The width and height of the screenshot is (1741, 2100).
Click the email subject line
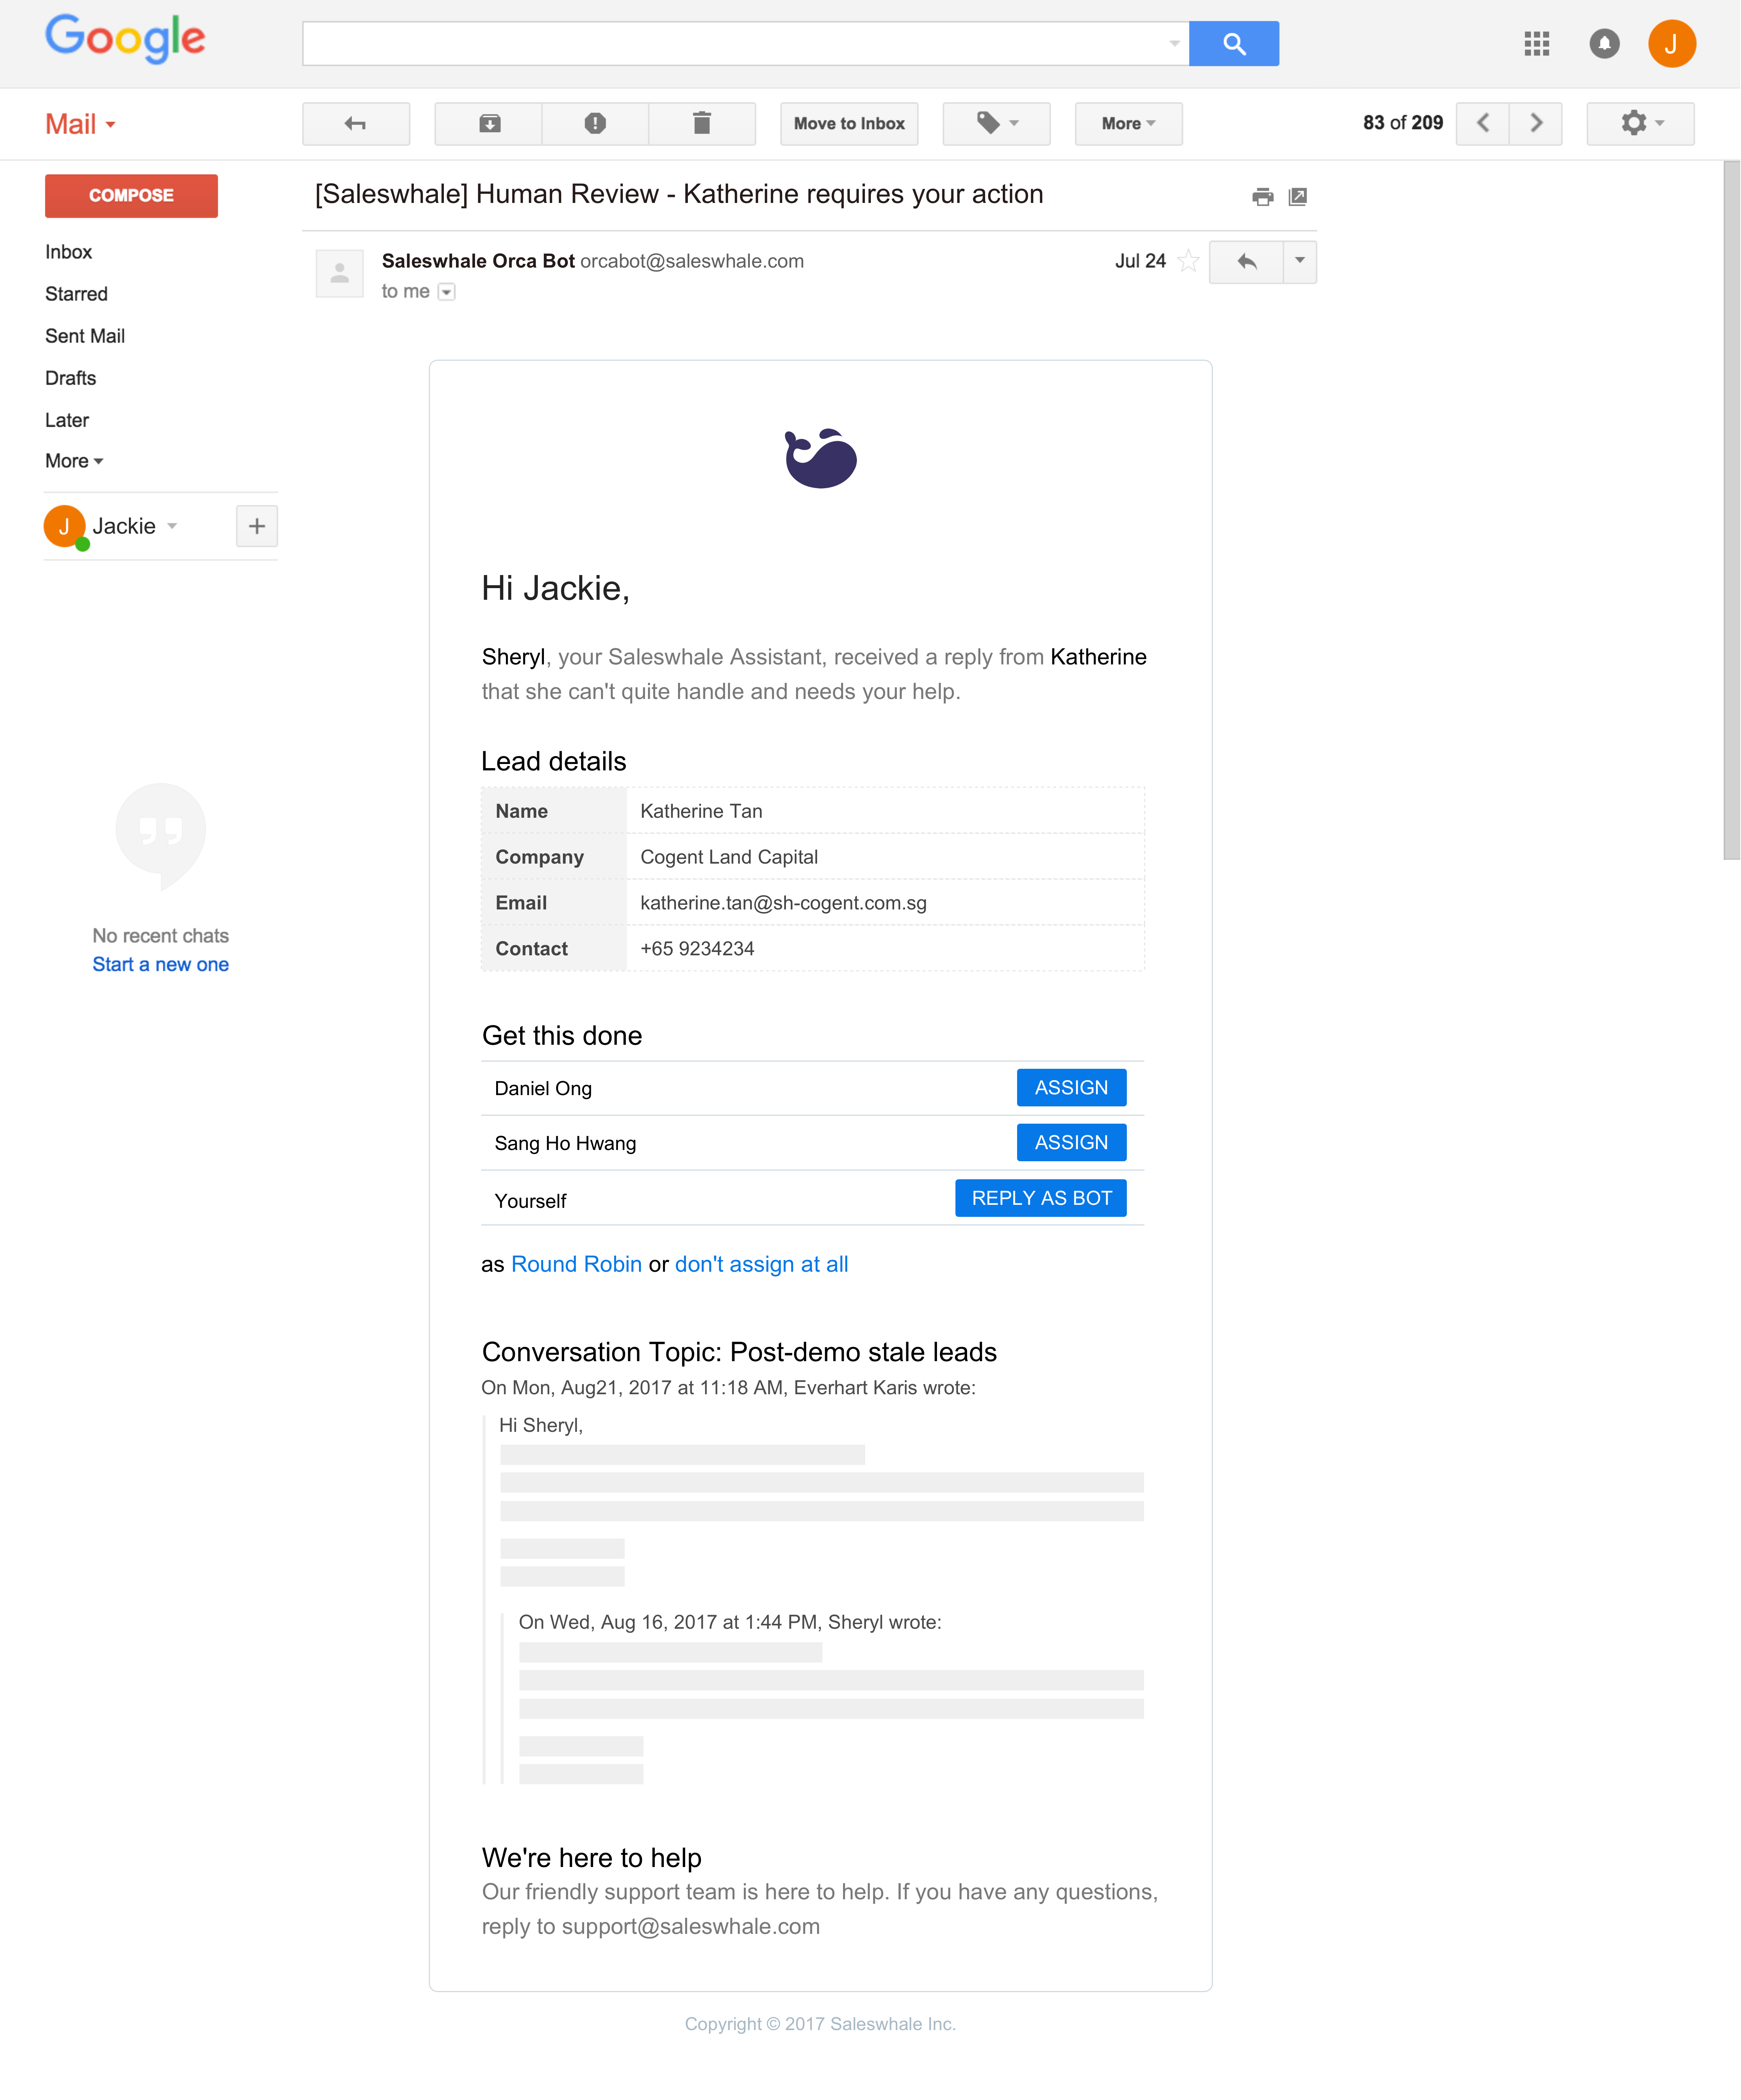[x=679, y=194]
